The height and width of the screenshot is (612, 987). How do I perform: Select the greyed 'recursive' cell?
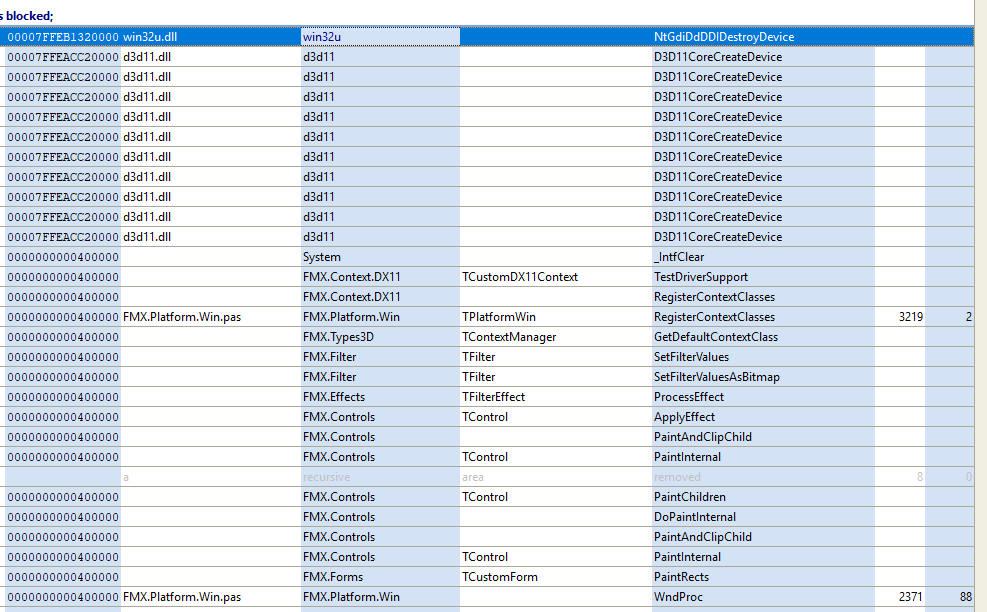[380, 477]
